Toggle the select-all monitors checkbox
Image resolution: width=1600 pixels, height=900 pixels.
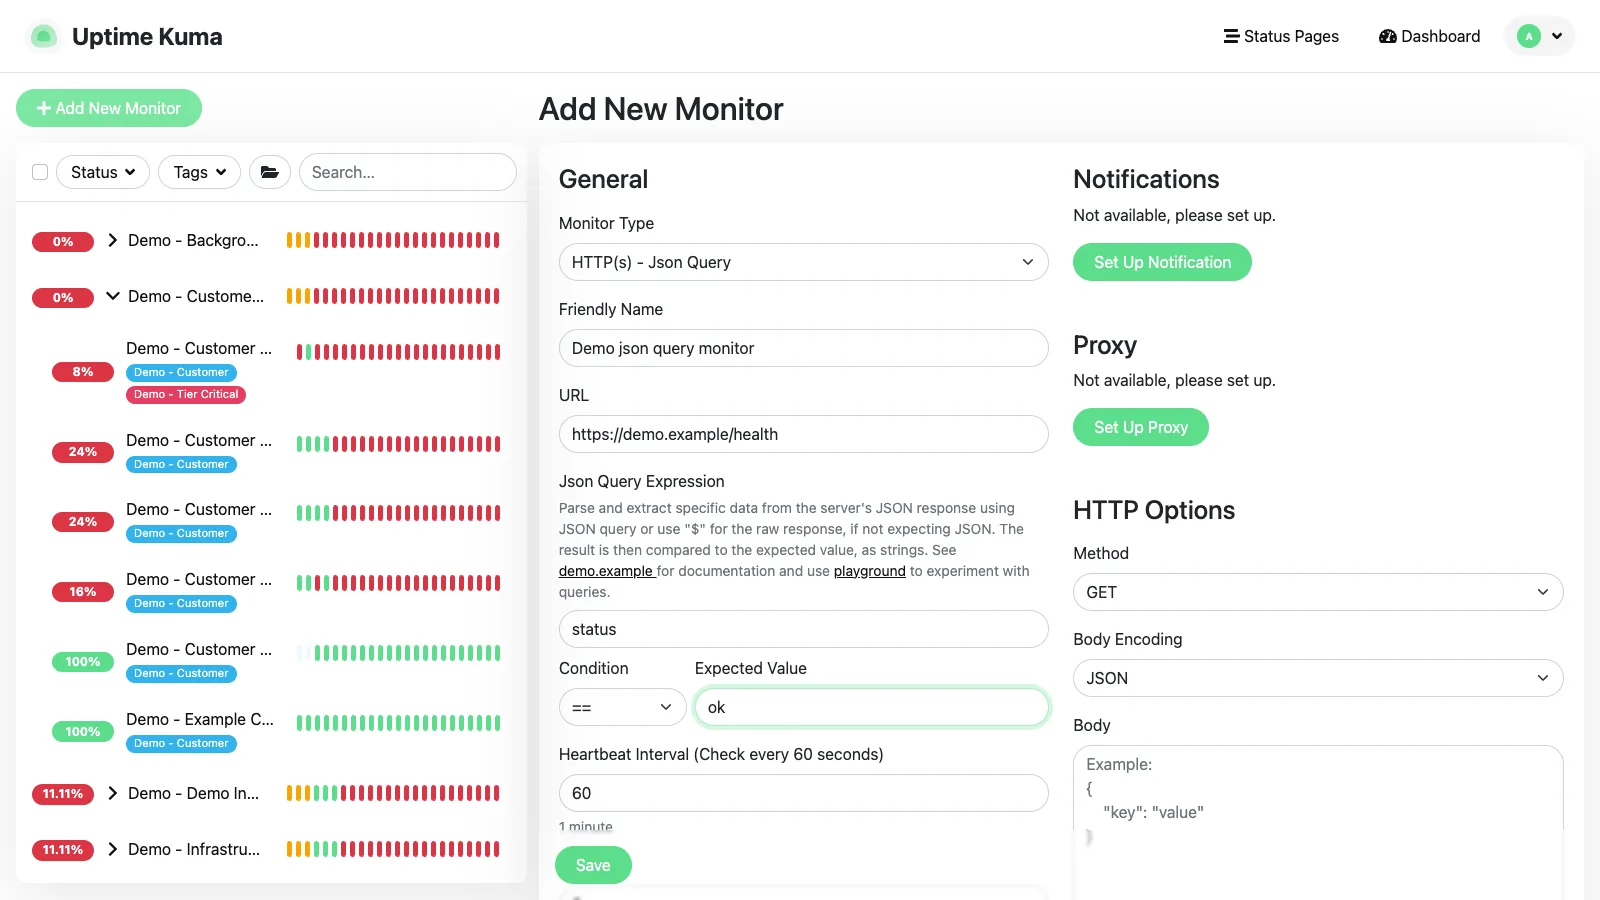(x=40, y=172)
